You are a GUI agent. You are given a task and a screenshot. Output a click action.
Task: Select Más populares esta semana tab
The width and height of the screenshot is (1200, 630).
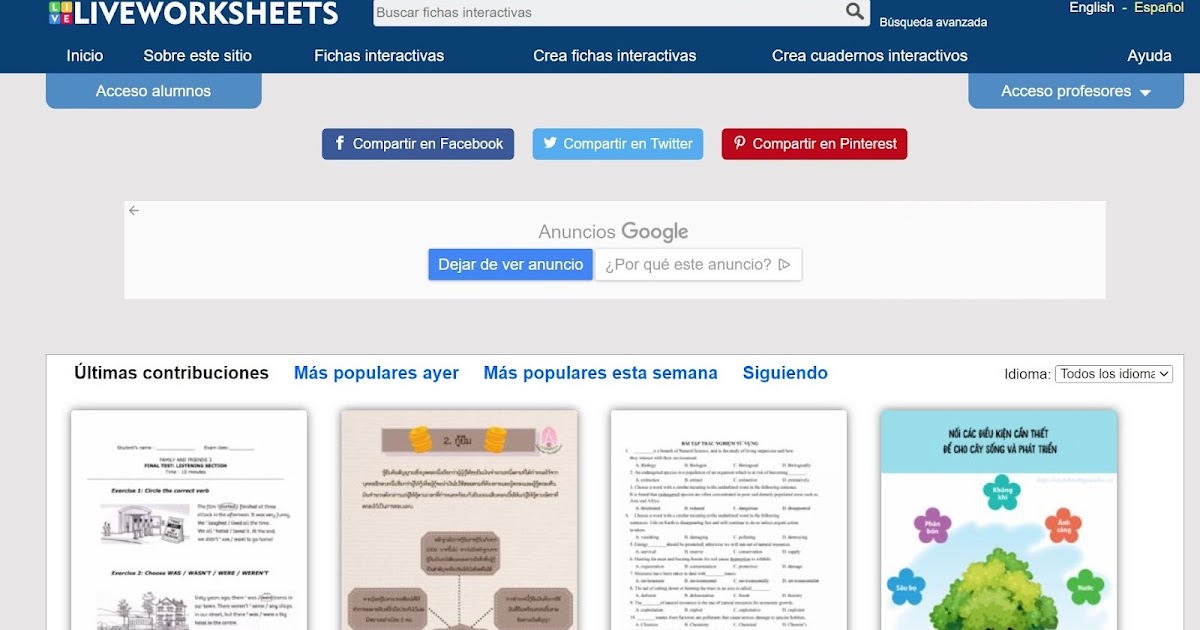[600, 373]
